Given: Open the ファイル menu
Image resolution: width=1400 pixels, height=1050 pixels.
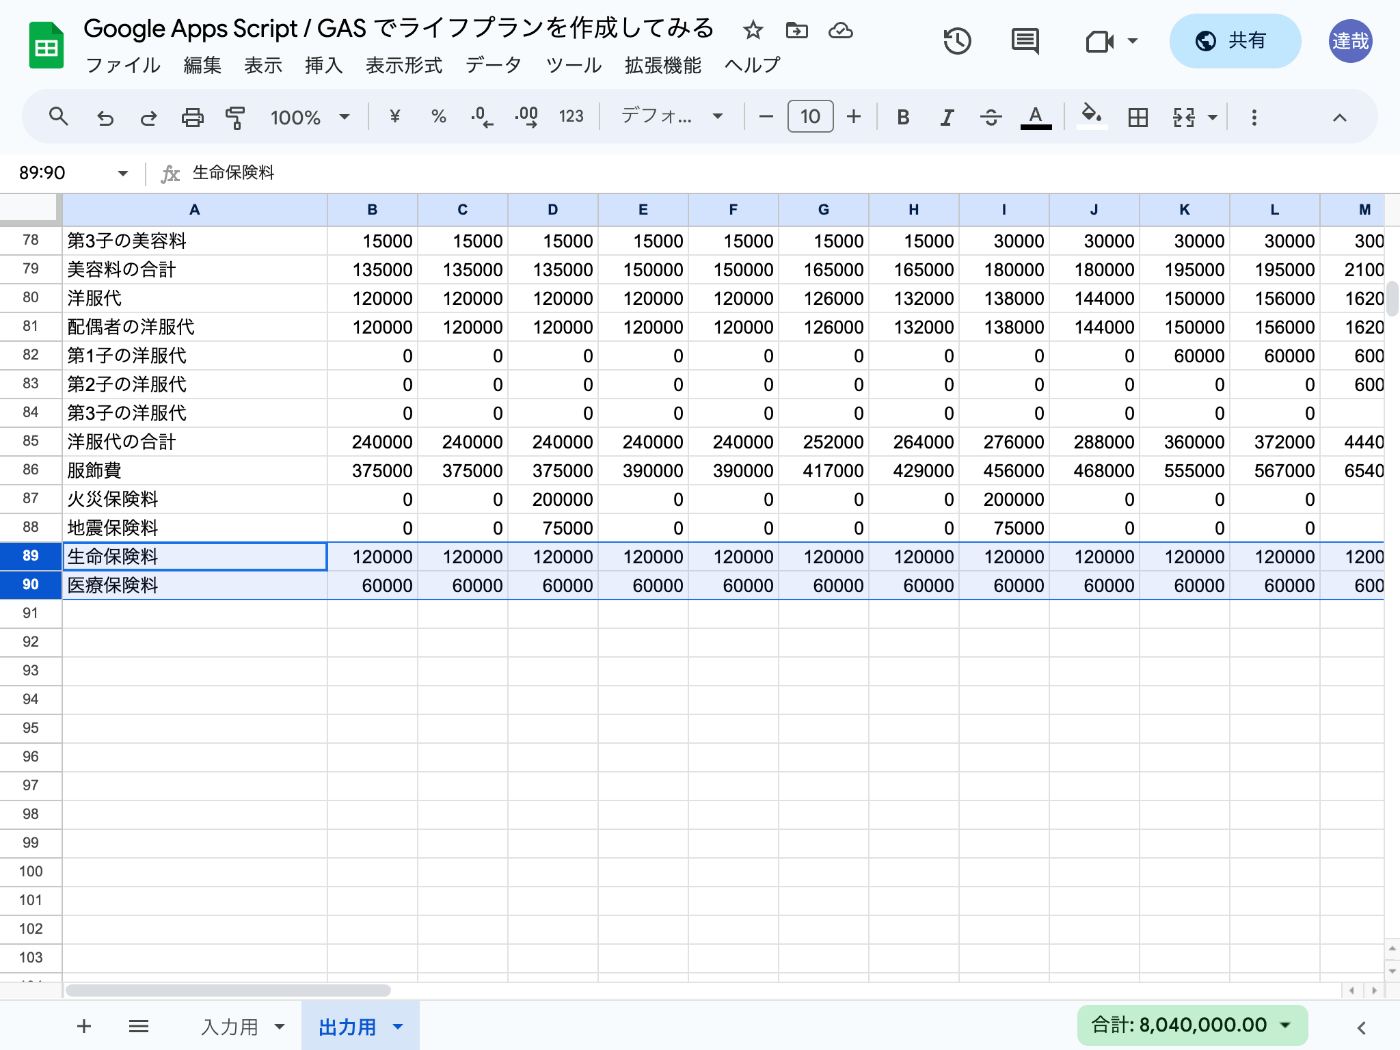Looking at the screenshot, I should click(123, 65).
